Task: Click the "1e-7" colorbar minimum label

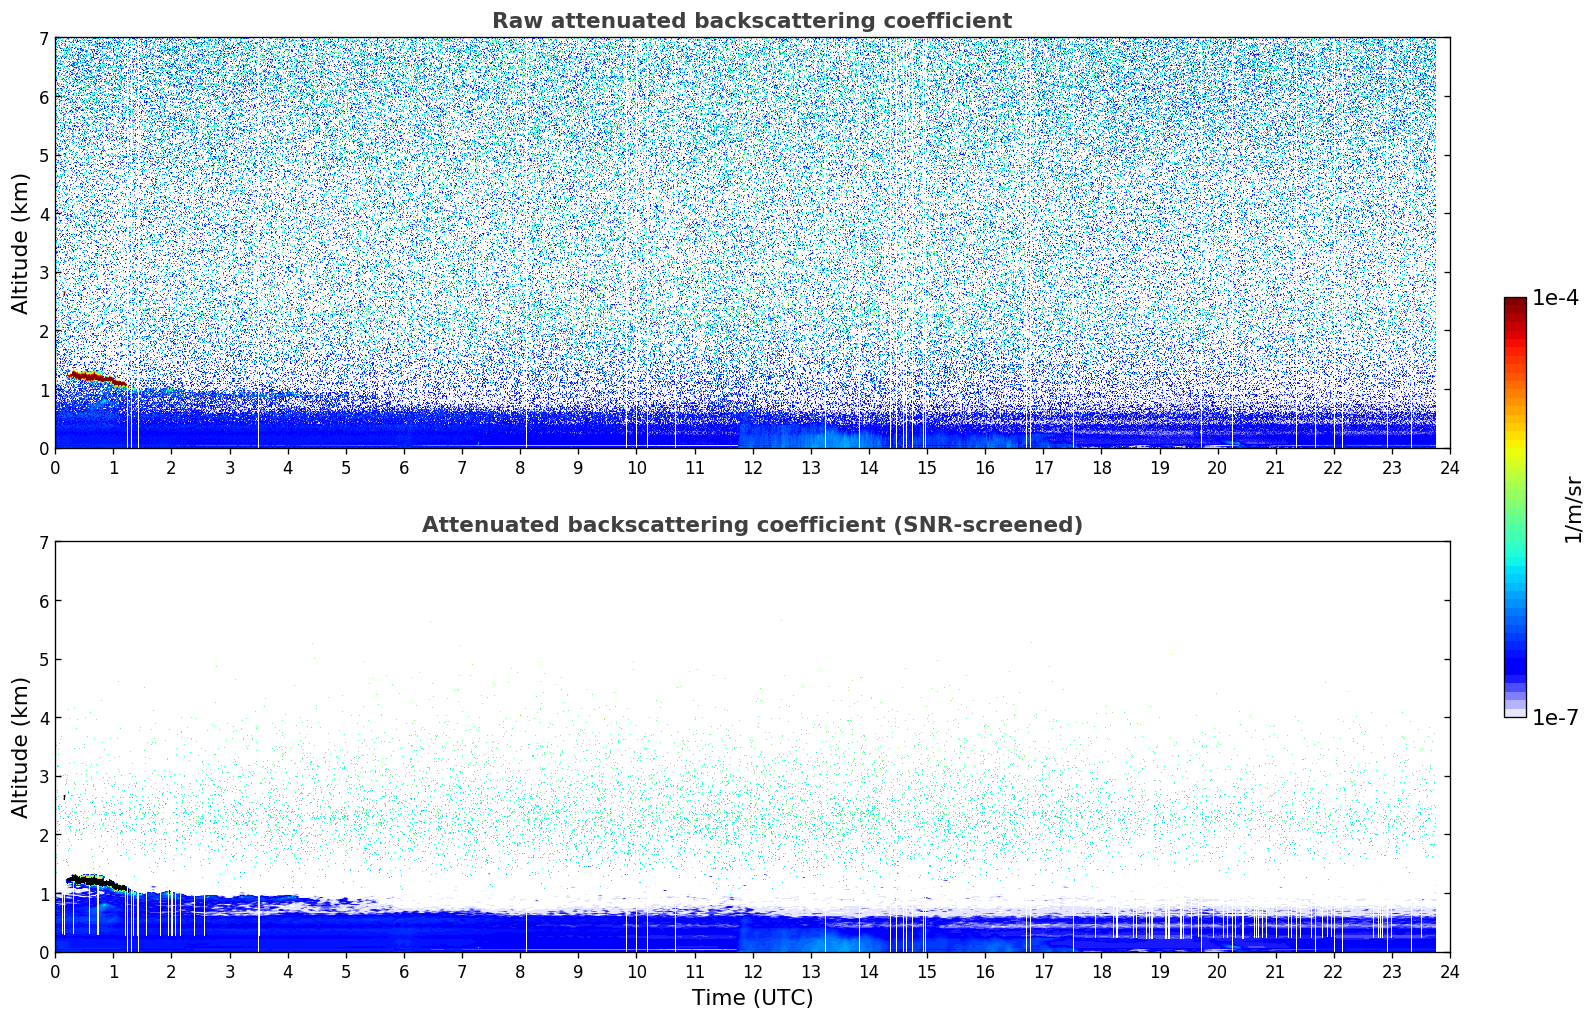Action: point(1556,718)
